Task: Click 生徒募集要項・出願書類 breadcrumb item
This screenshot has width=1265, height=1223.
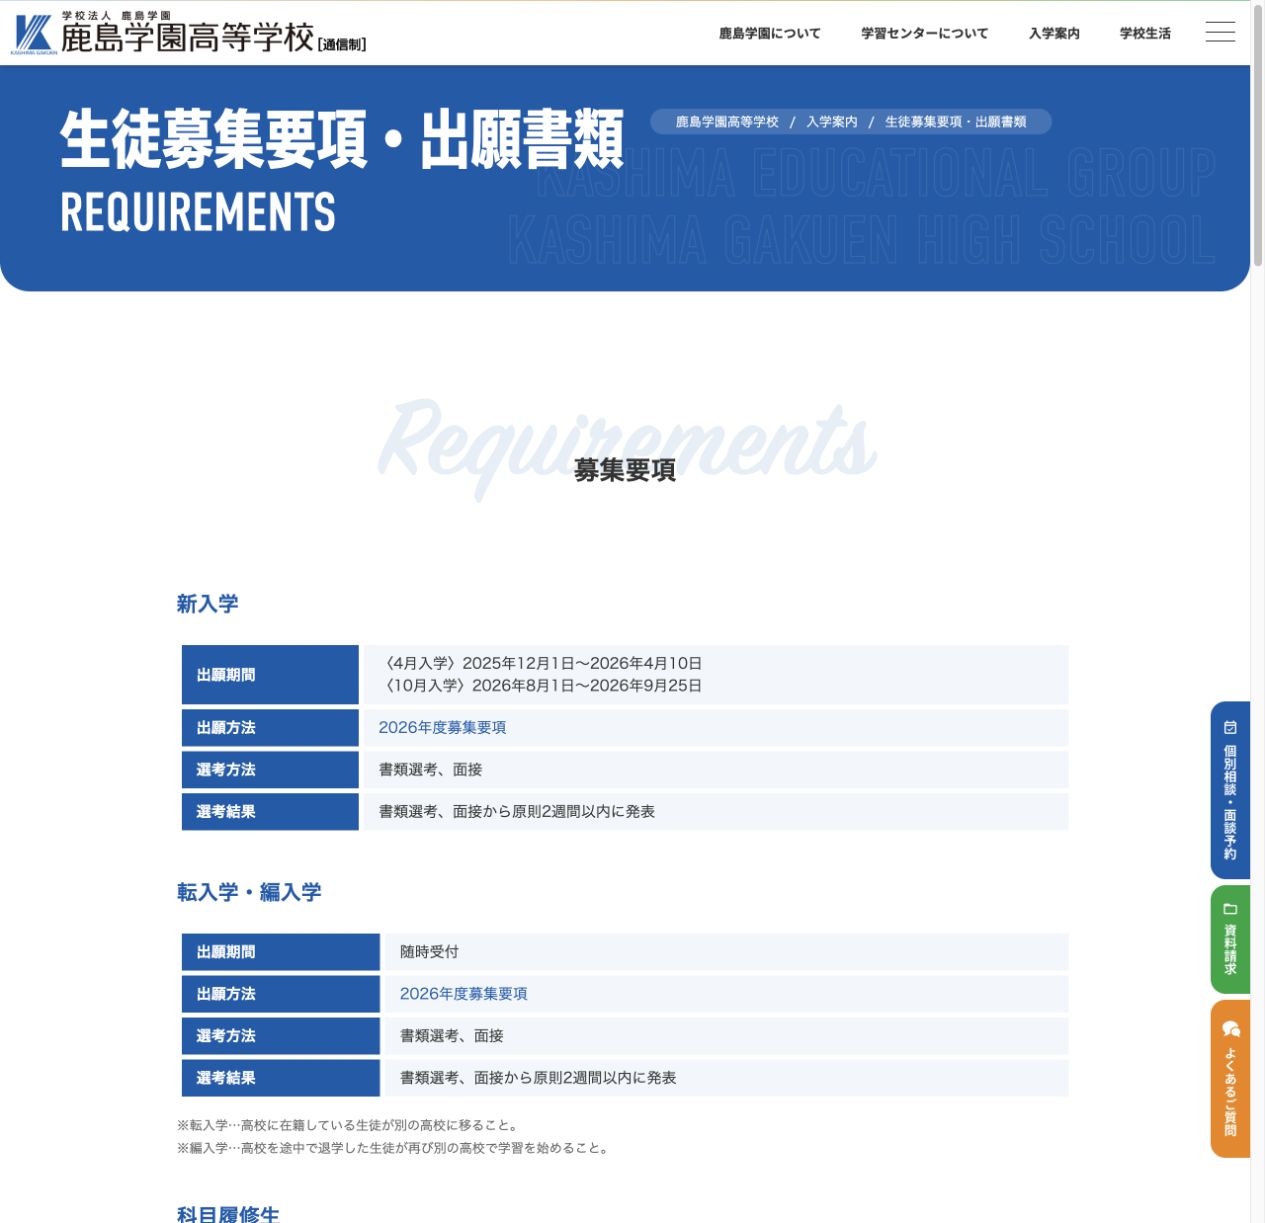Action: pos(956,122)
